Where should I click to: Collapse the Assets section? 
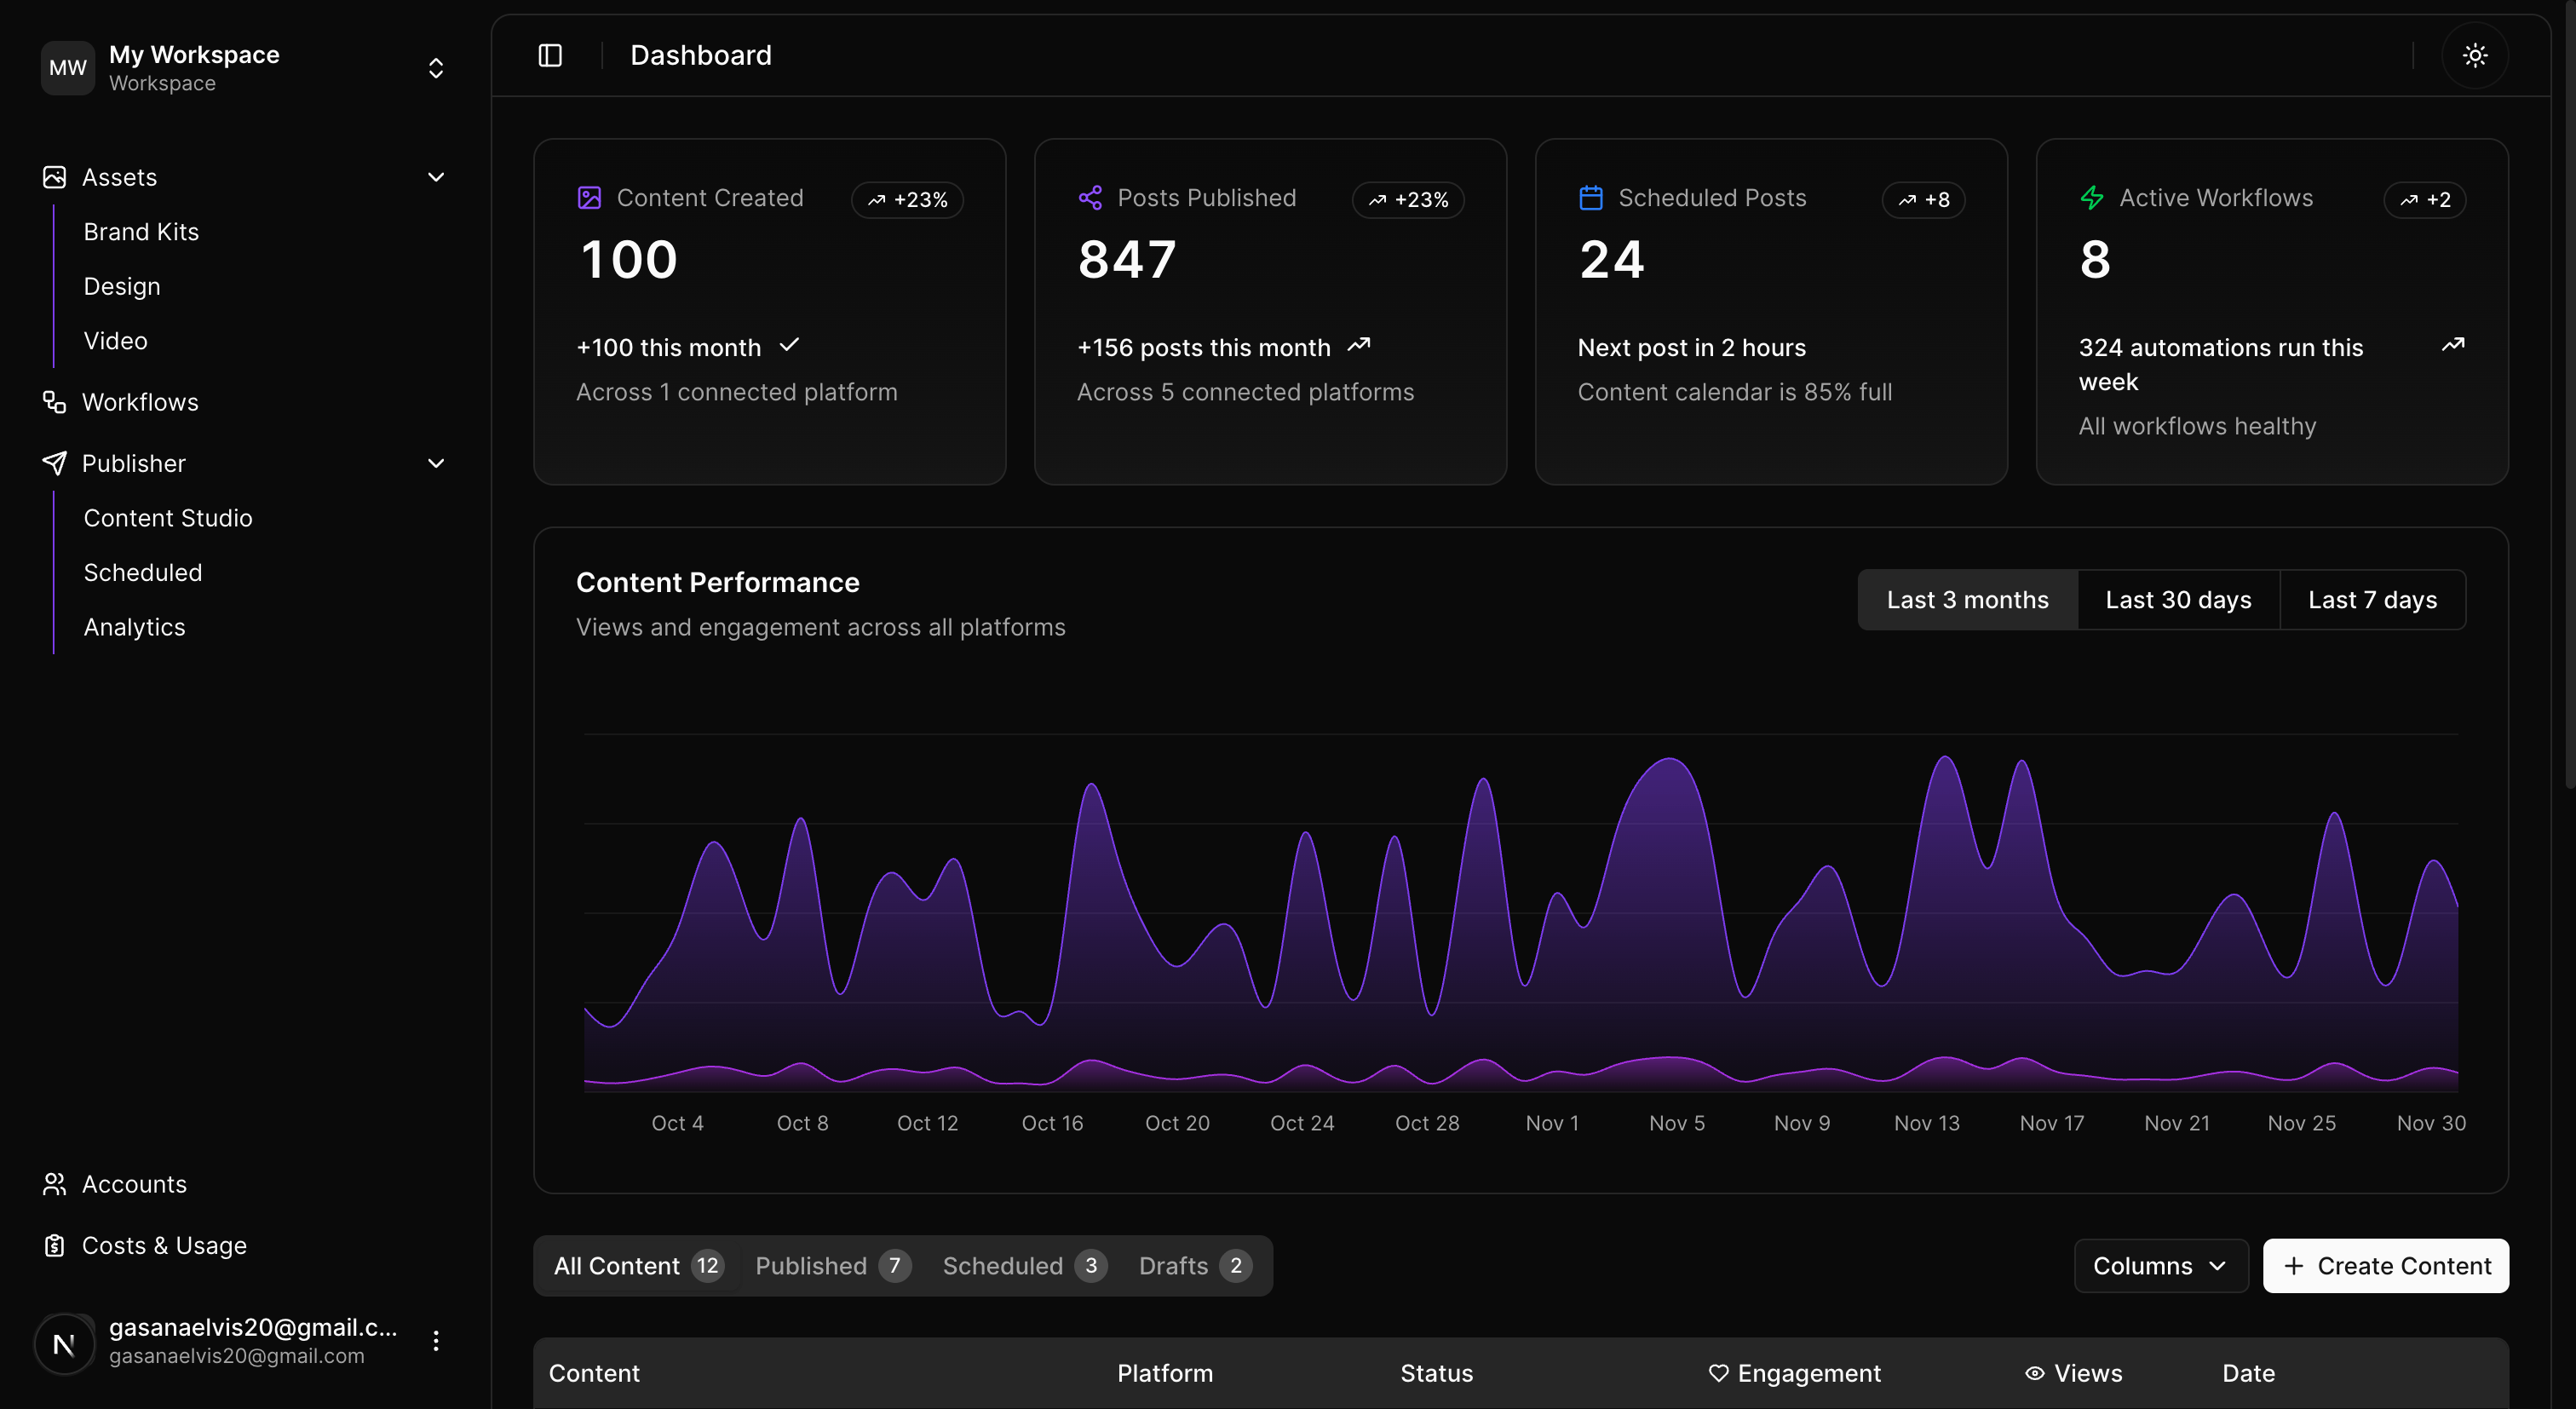[x=435, y=176]
